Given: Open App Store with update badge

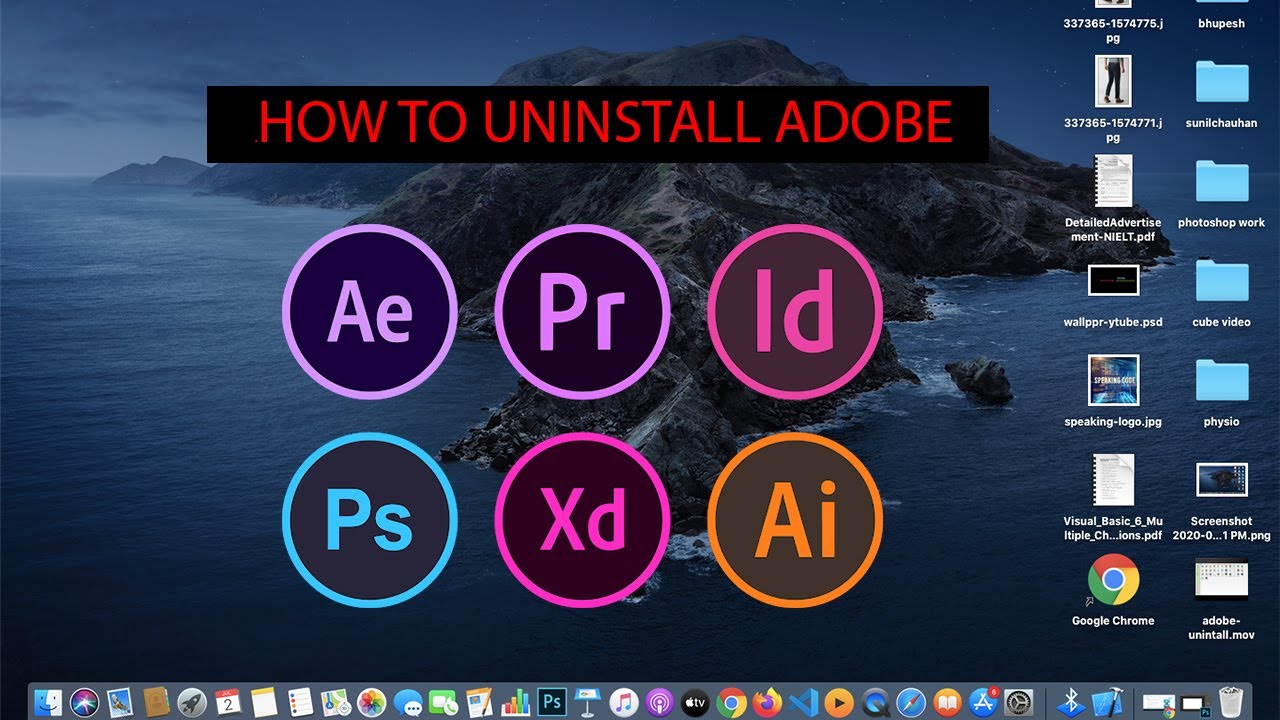Looking at the screenshot, I should (983, 702).
